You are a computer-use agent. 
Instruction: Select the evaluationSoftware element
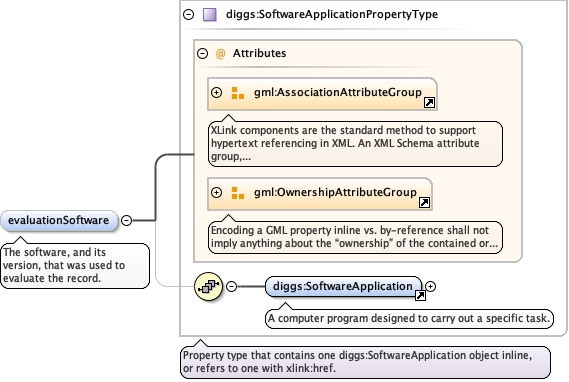pyautogui.click(x=59, y=221)
